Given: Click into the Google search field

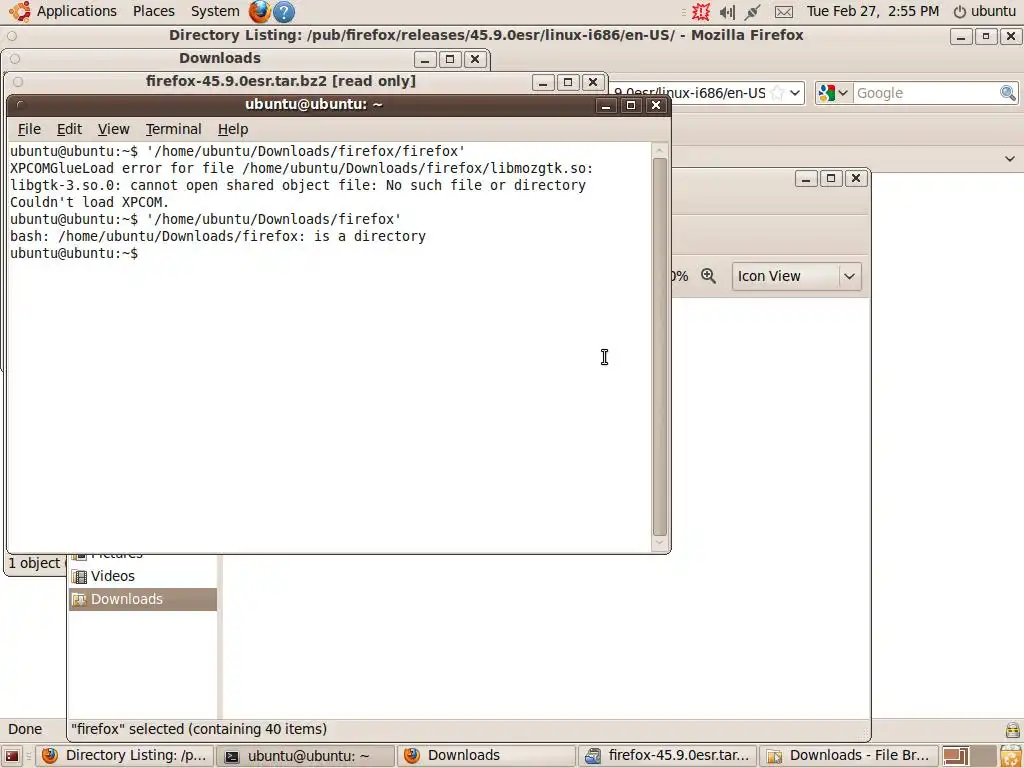Looking at the screenshot, I should [926, 93].
